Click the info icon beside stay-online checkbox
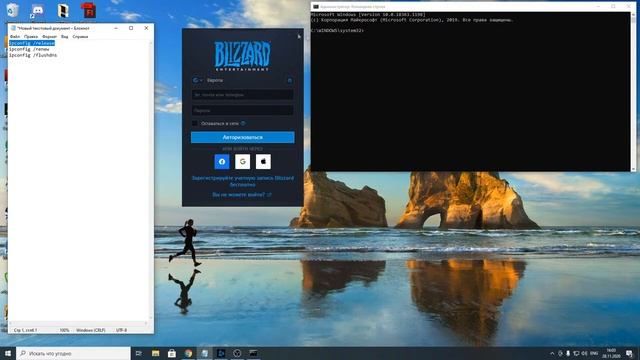The image size is (640, 360). point(243,123)
